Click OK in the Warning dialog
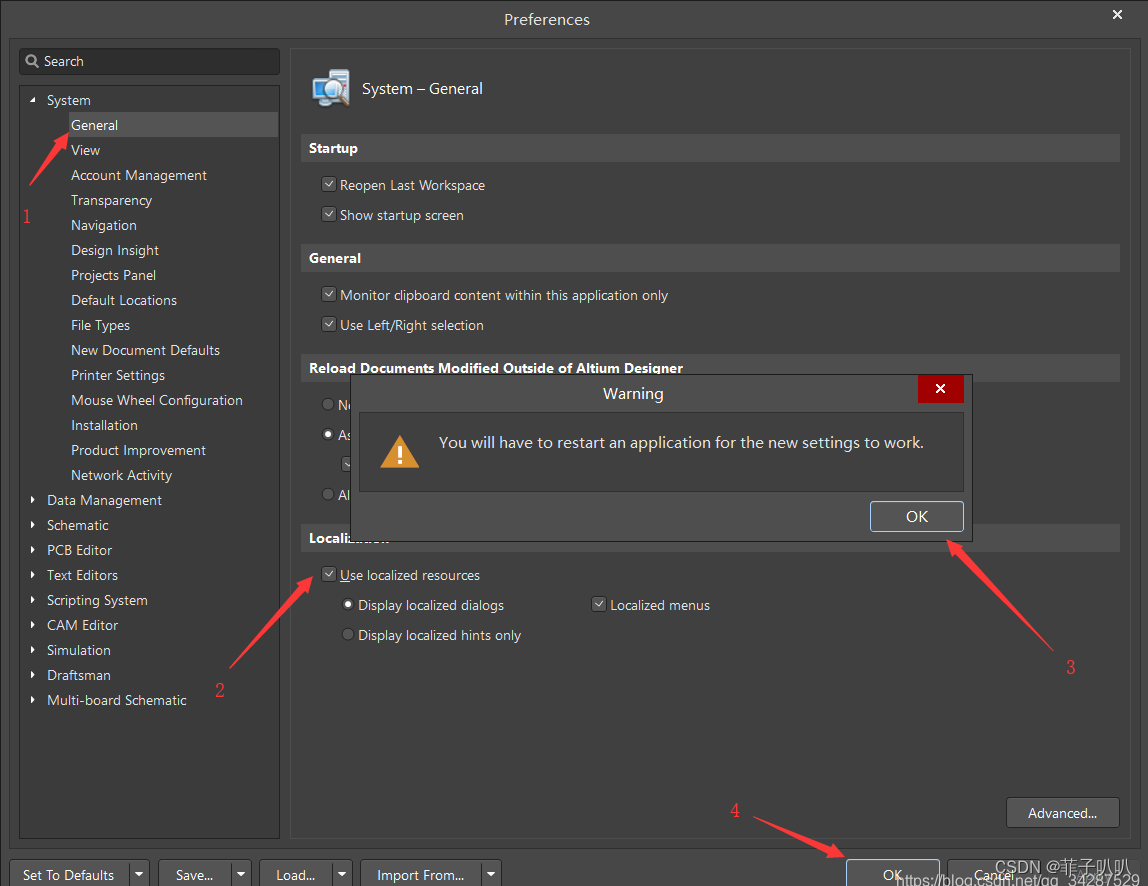Image resolution: width=1148 pixels, height=886 pixels. [917, 516]
